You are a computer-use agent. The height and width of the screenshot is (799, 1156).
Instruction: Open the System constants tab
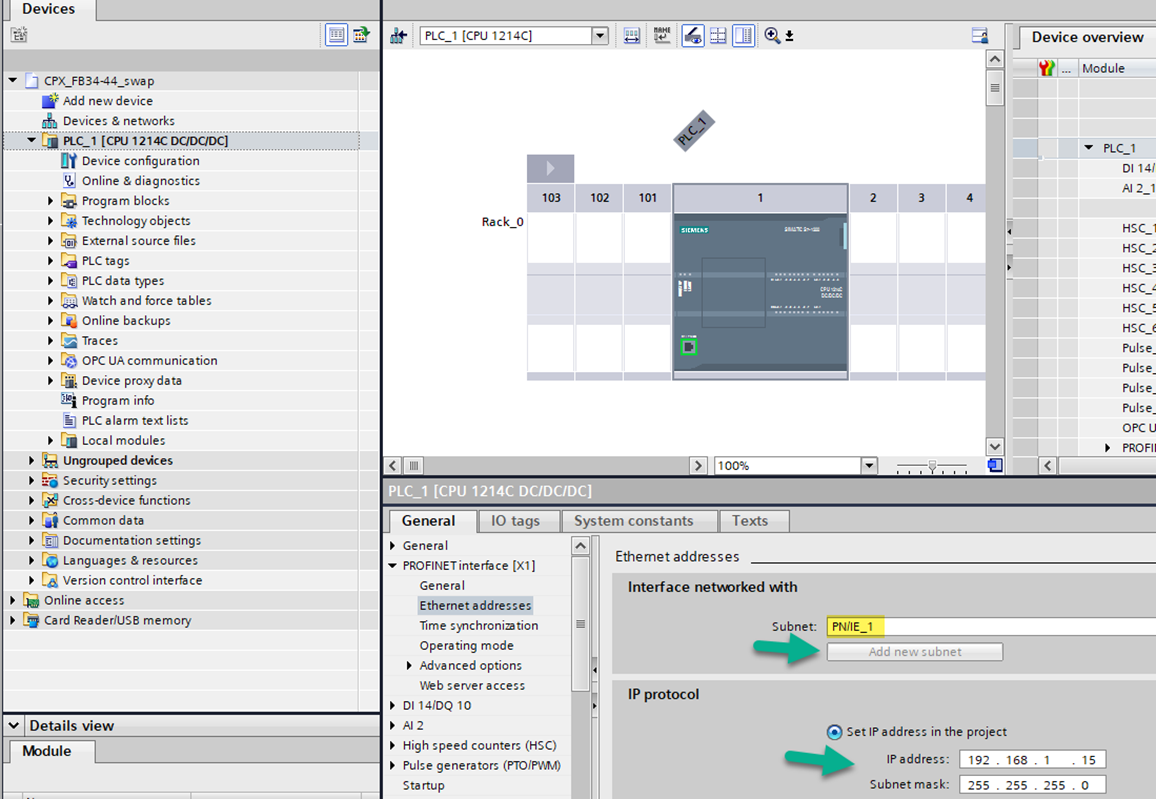coord(634,520)
